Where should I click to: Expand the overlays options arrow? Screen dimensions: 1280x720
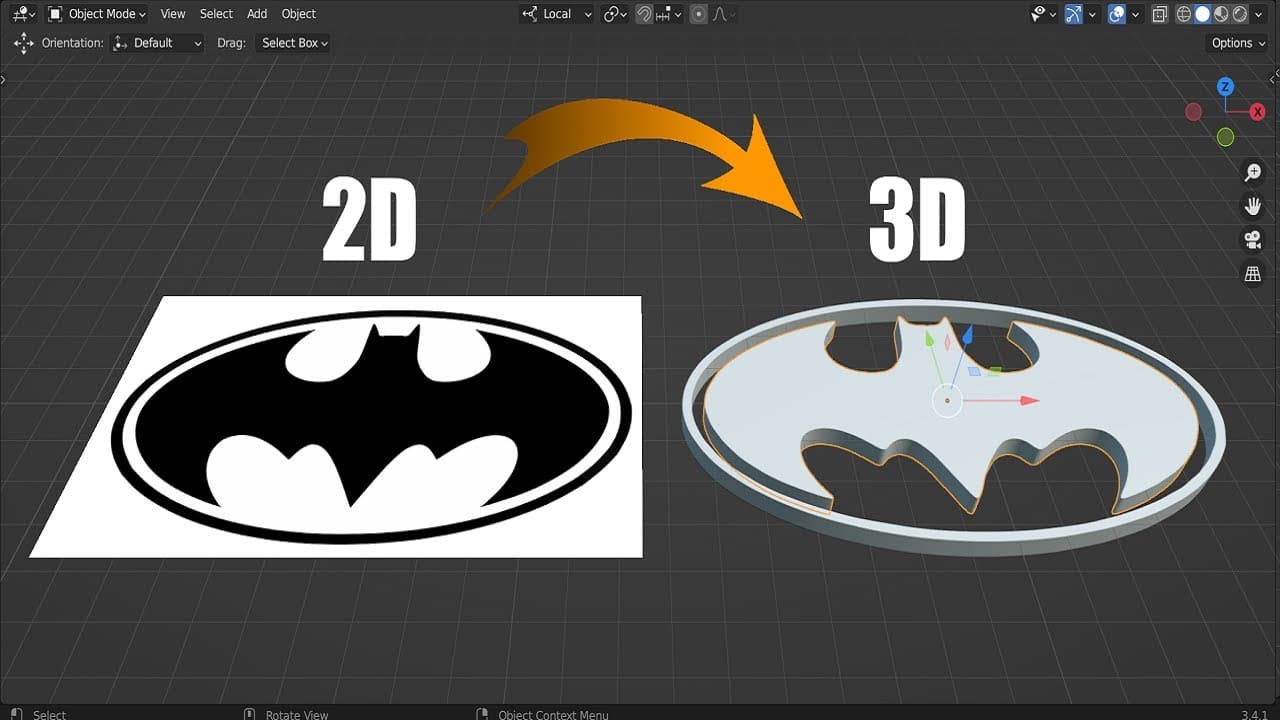coord(1135,14)
